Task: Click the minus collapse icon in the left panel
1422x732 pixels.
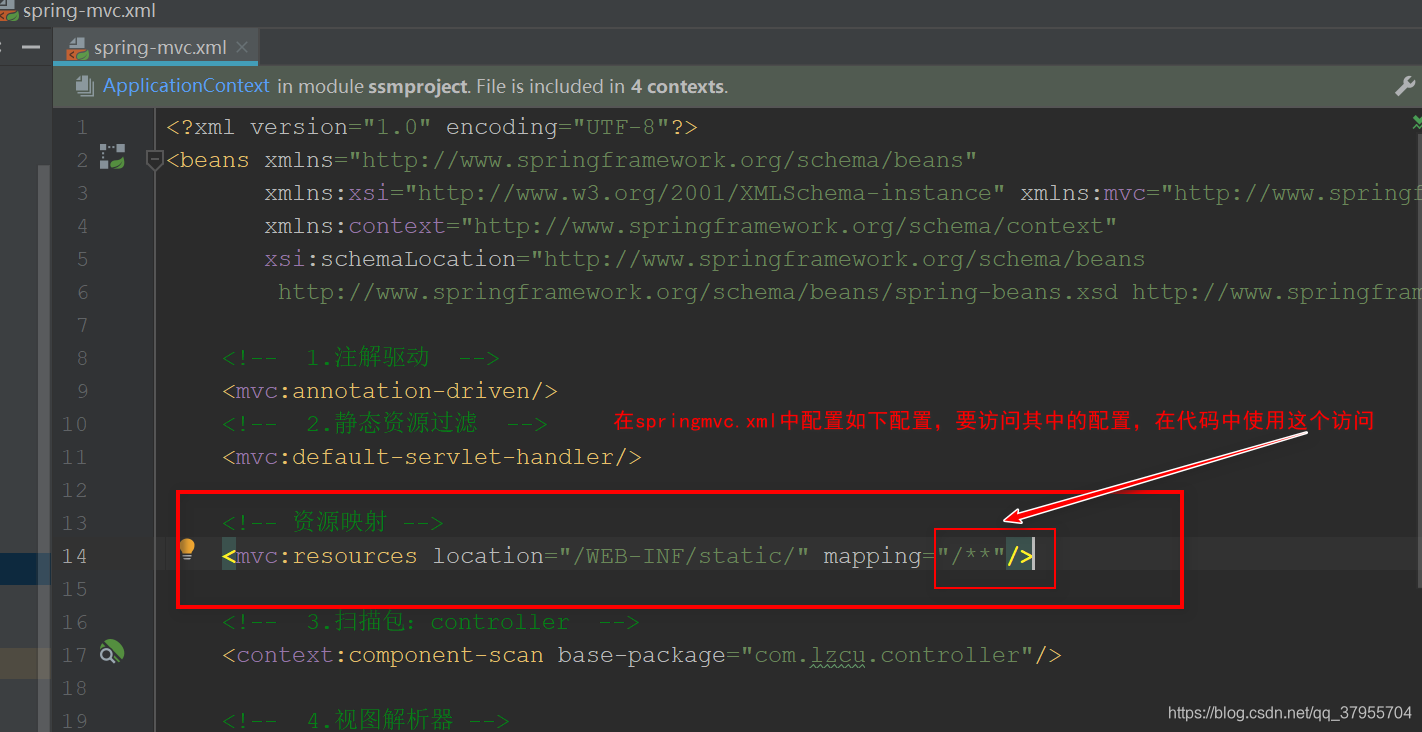Action: coord(30,47)
